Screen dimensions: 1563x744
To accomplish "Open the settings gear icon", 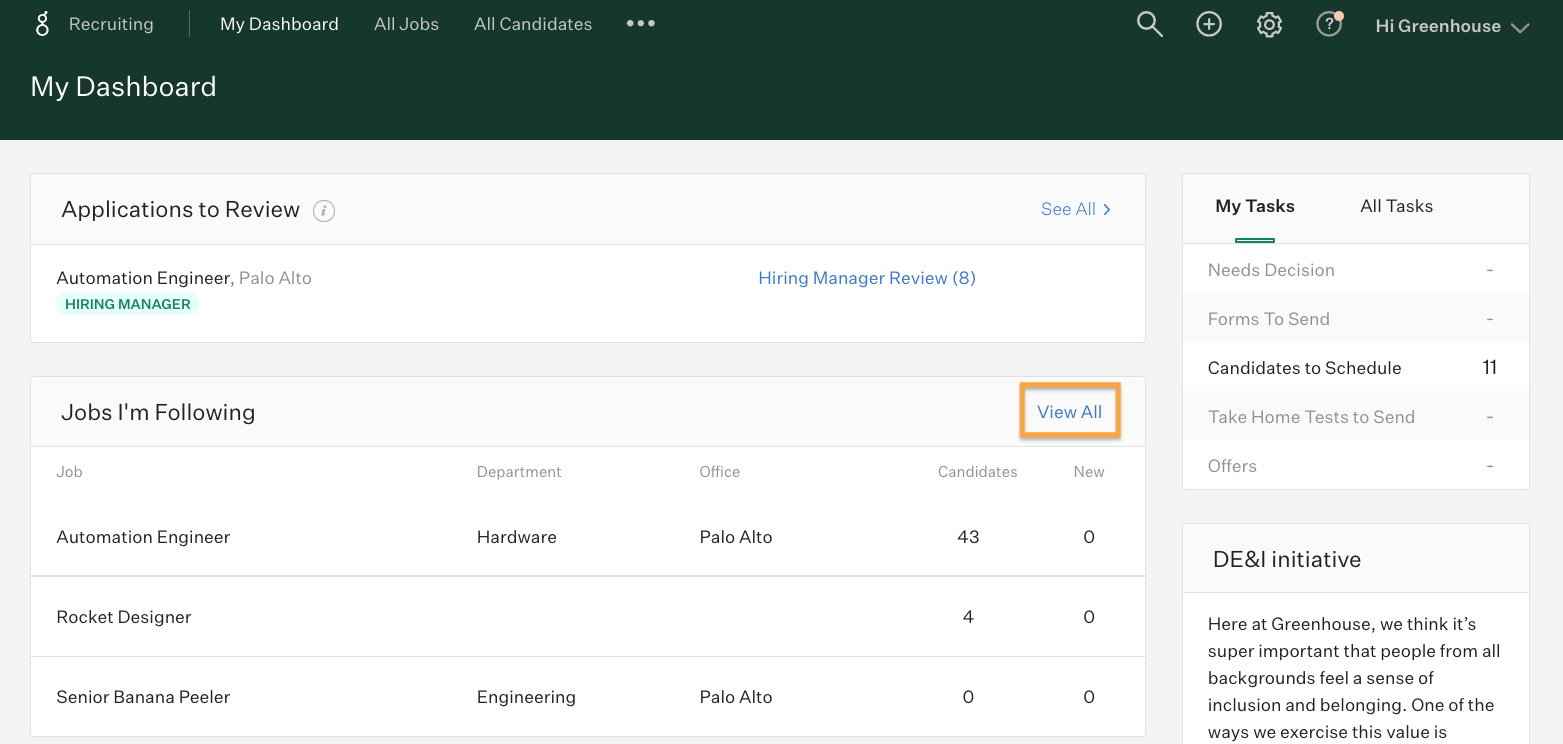I will 1269,25.
